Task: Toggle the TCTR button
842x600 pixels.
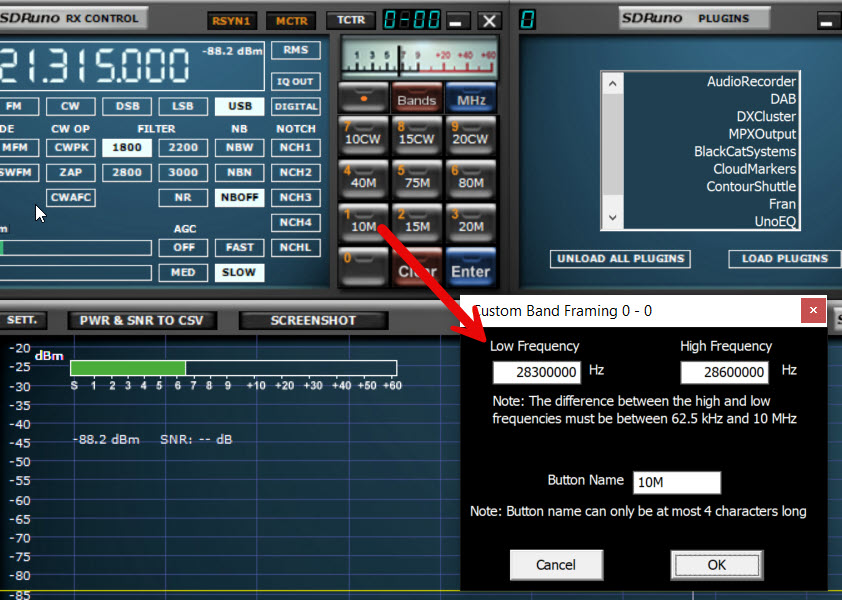Action: pos(351,20)
